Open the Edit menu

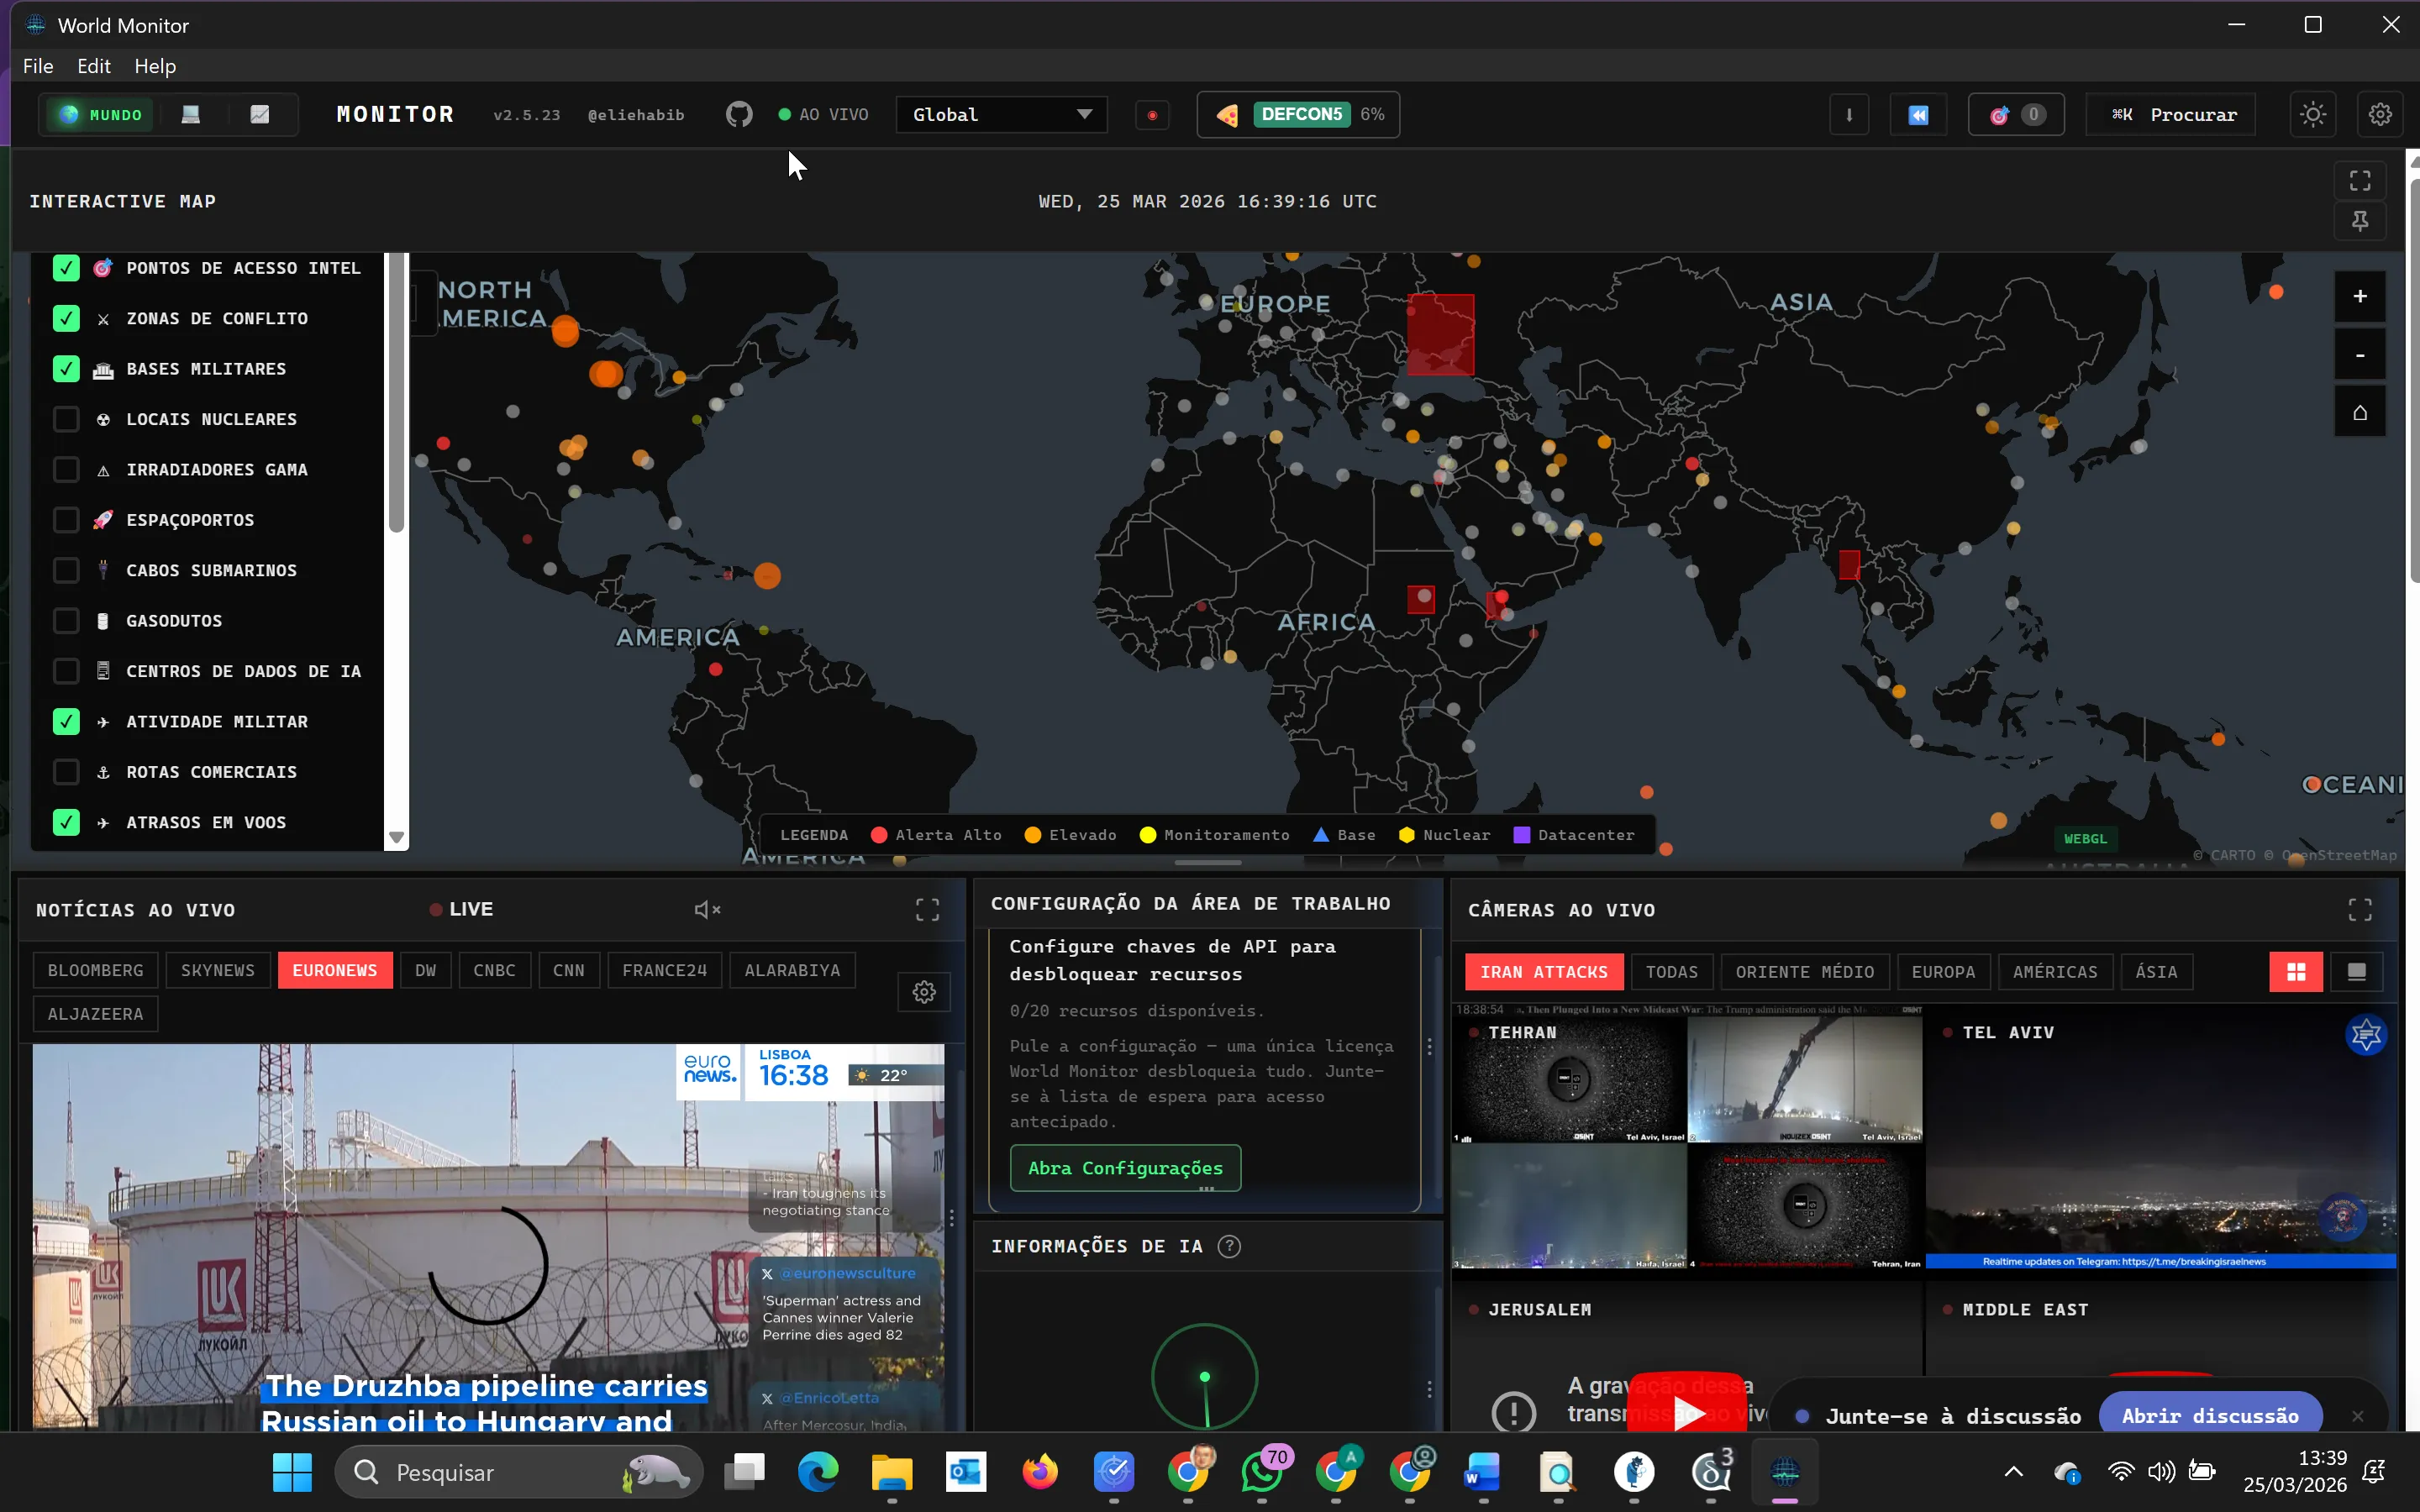click(93, 66)
